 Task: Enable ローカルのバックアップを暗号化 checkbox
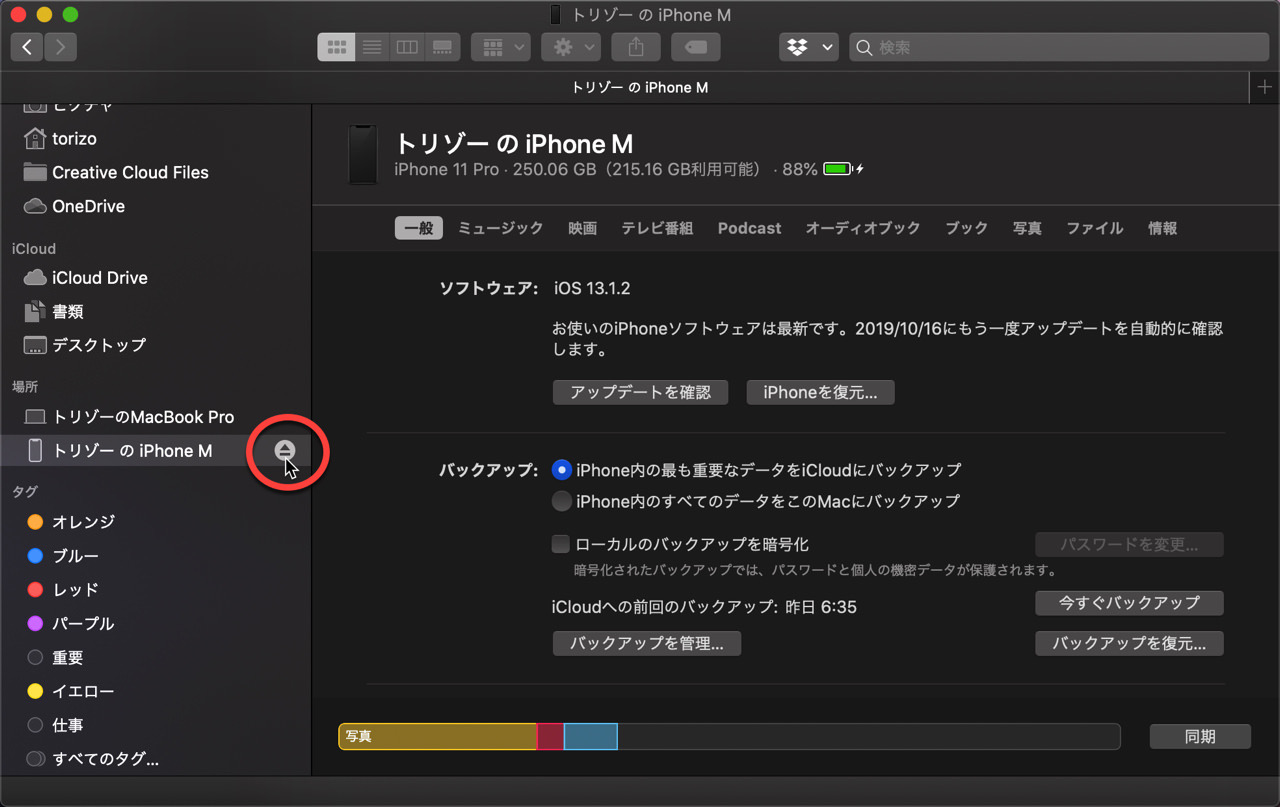click(x=561, y=544)
